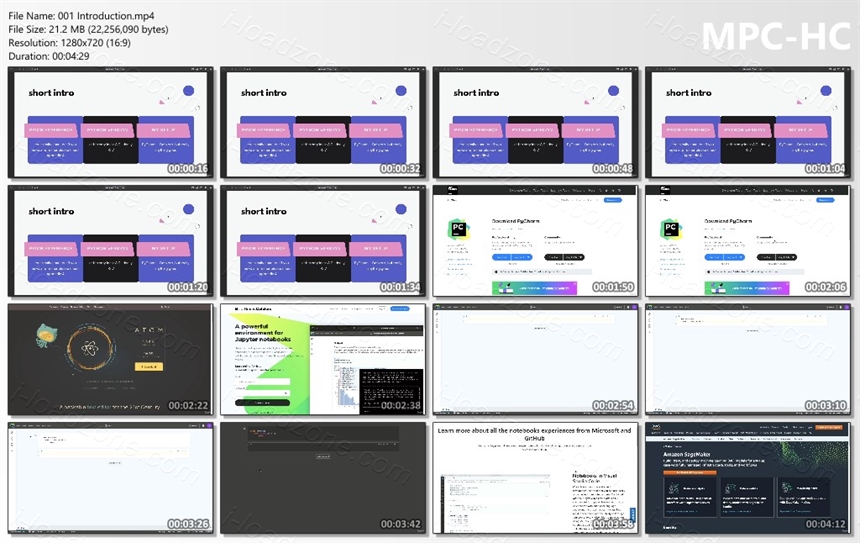Viewport: 860px width, 543px height.
Task: Open the PyCharm download frame at 00:02:06
Action: pos(748,241)
